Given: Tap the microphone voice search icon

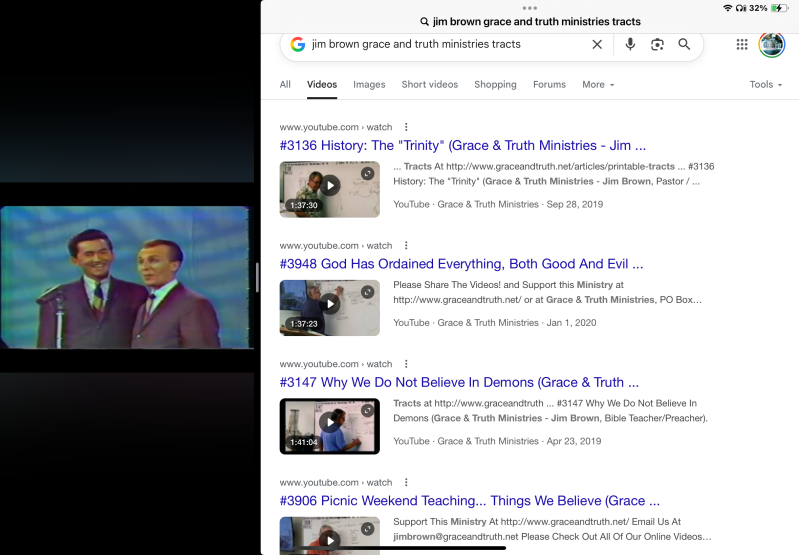Looking at the screenshot, I should [x=630, y=45].
